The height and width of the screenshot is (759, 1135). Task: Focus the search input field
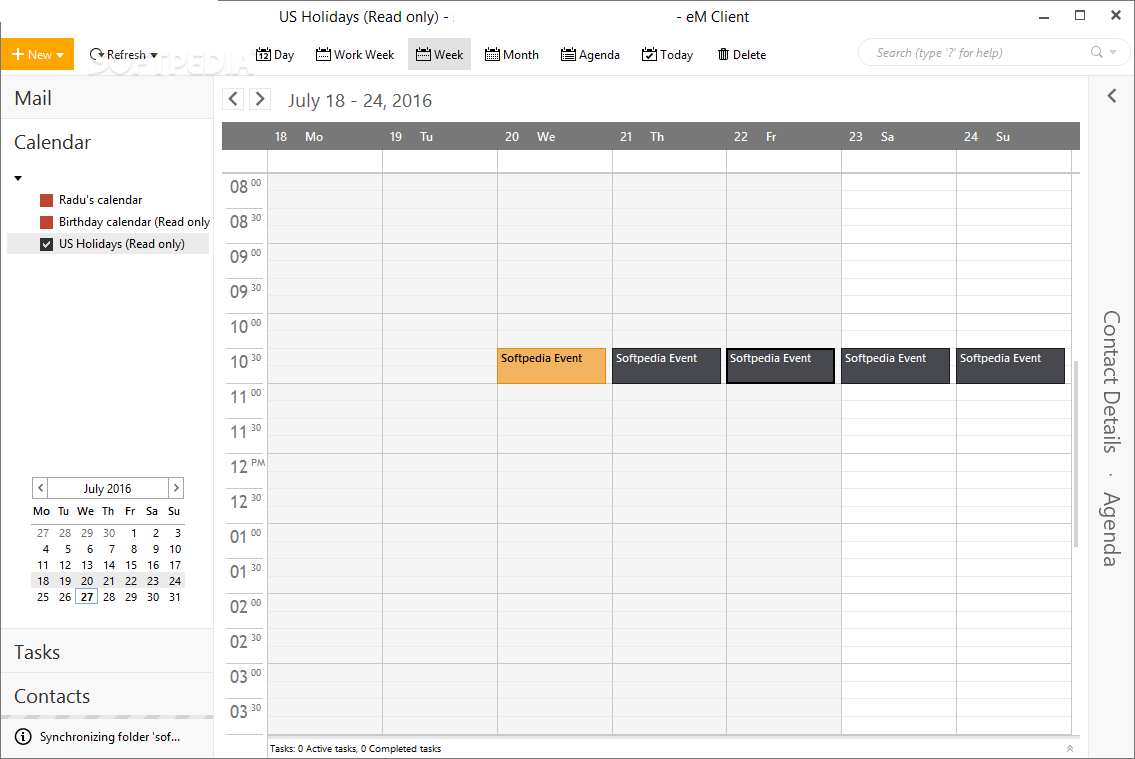pos(974,52)
